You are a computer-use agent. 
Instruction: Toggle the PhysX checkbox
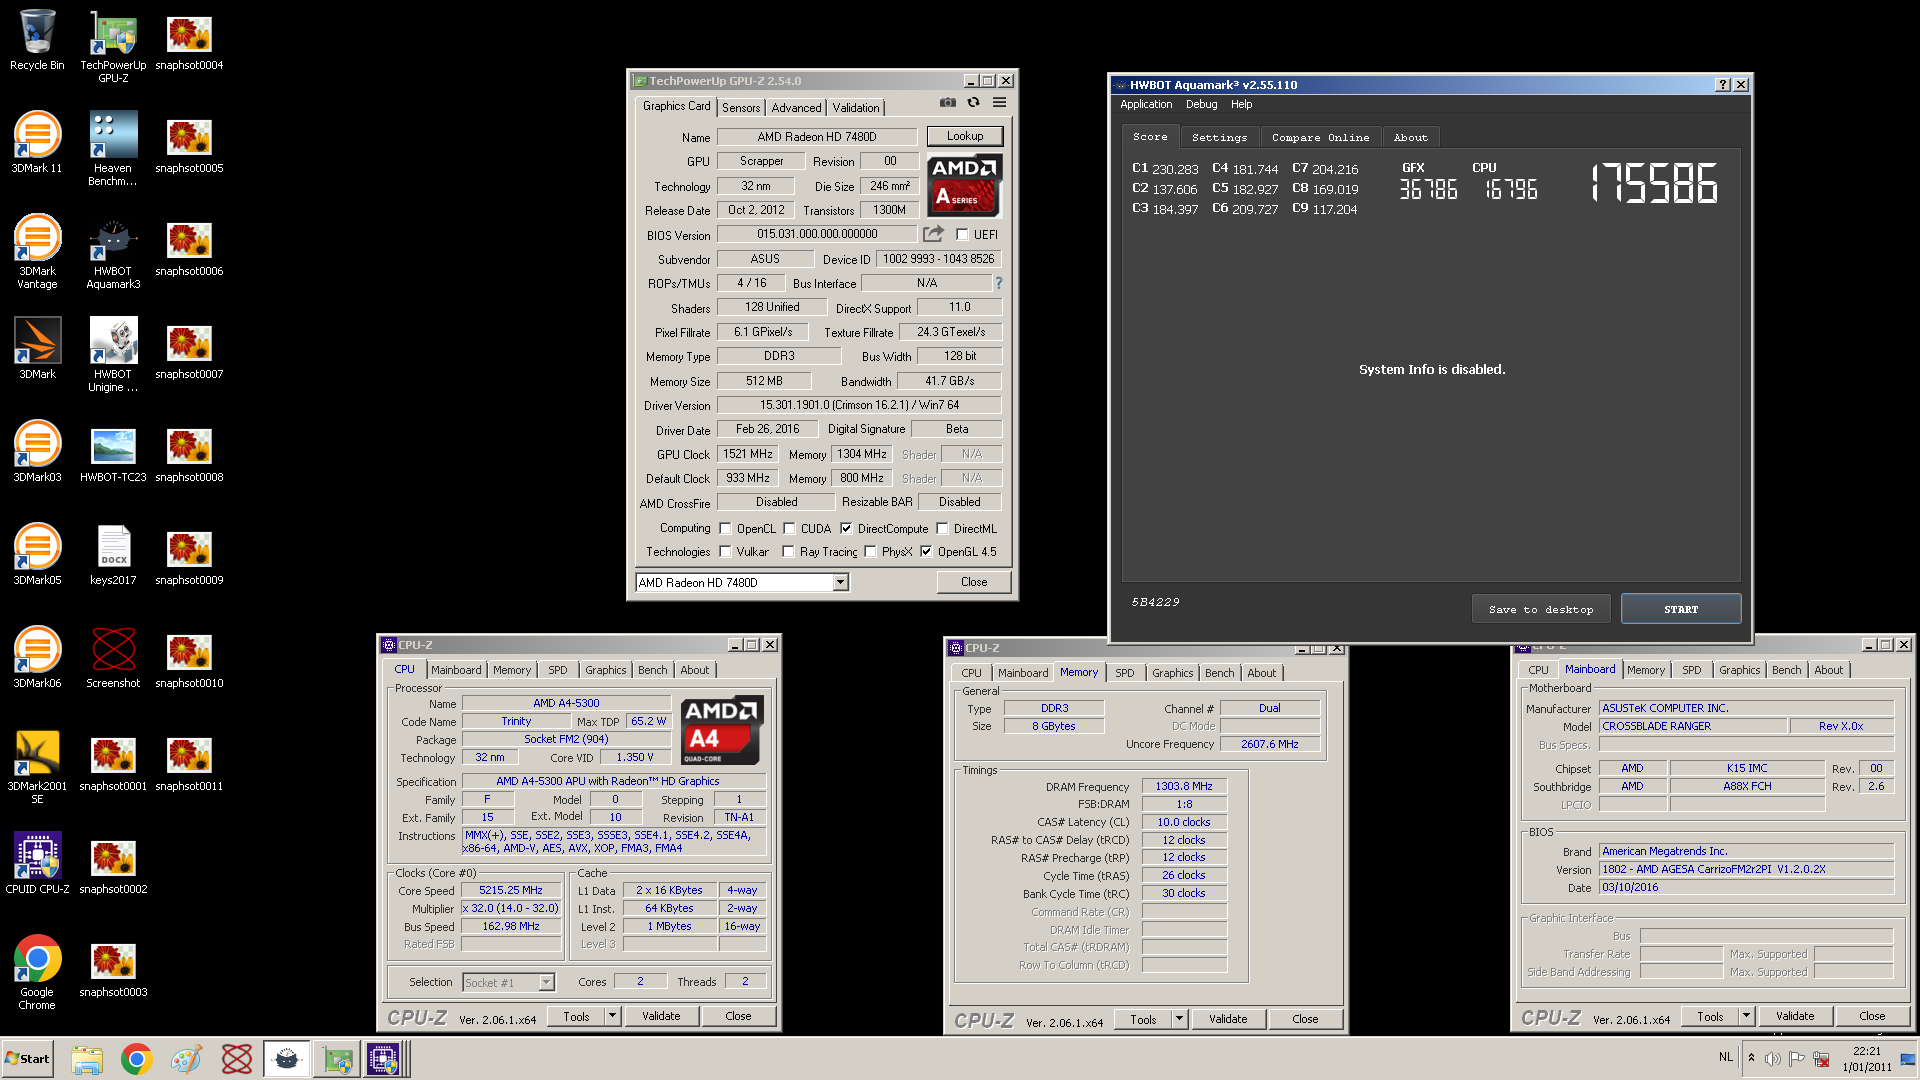pyautogui.click(x=870, y=552)
